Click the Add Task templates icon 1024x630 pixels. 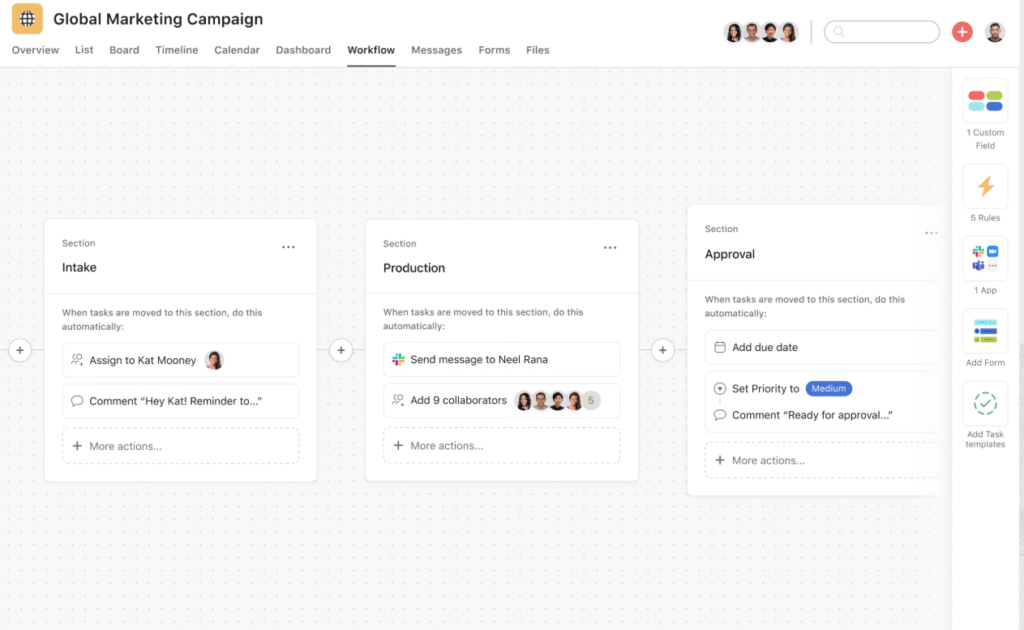point(984,403)
